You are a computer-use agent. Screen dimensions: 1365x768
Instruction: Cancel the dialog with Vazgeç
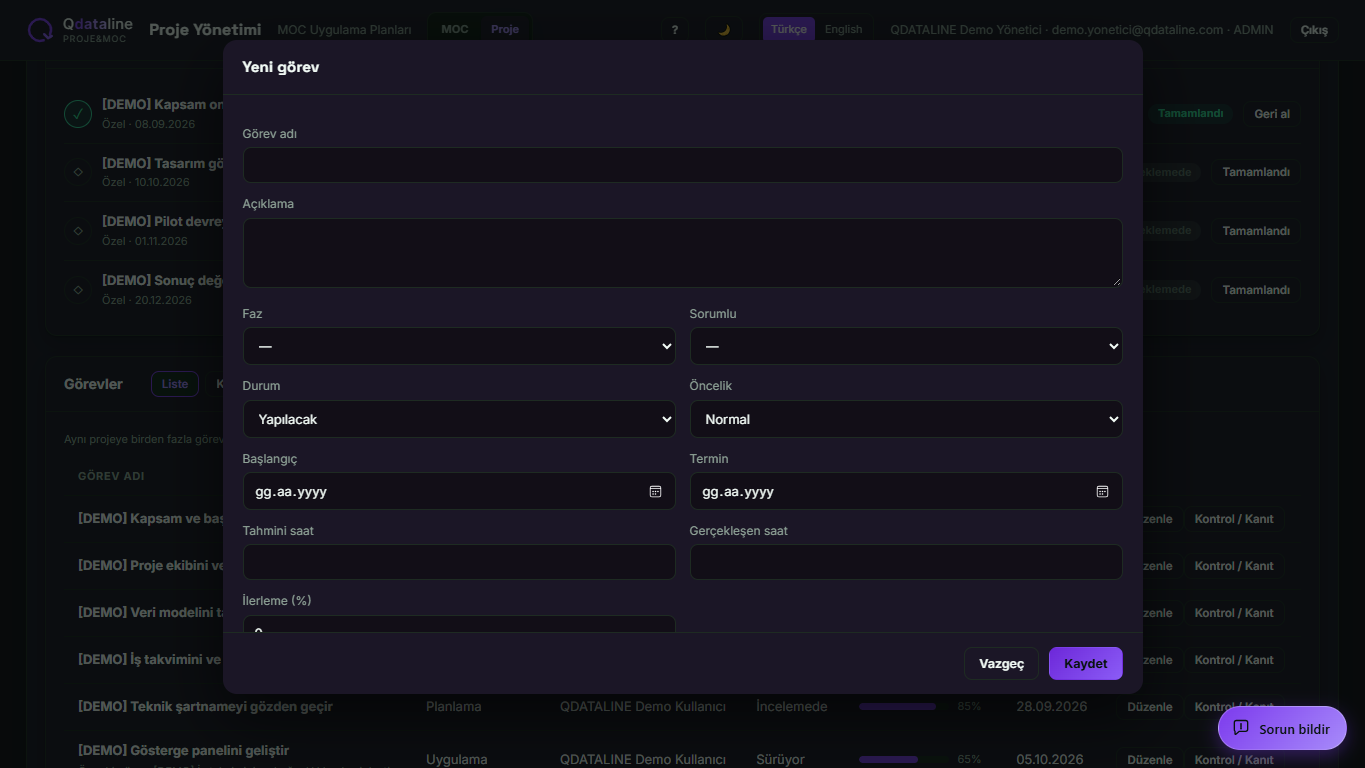point(1001,663)
